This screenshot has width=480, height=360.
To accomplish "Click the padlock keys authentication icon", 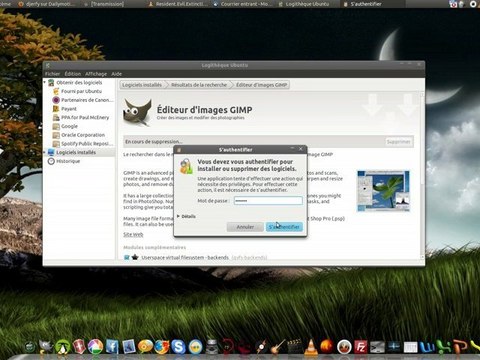I will [x=186, y=166].
